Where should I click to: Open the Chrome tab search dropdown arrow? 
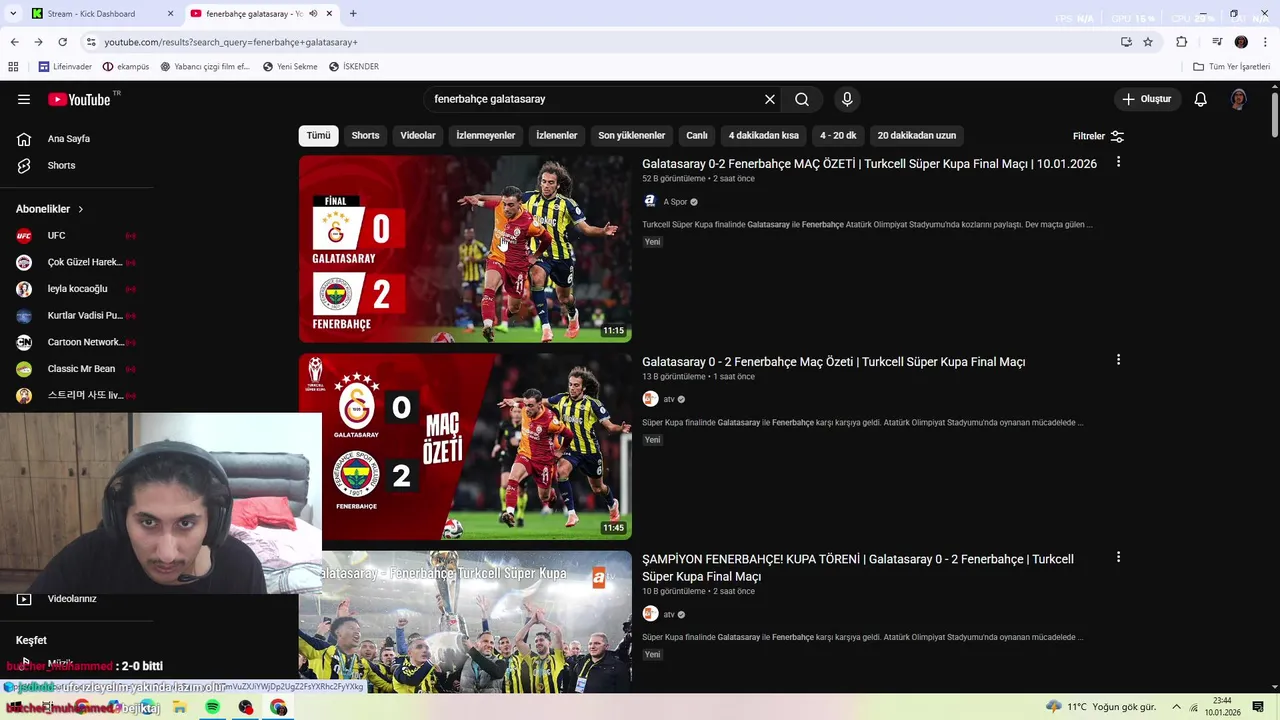click(13, 14)
